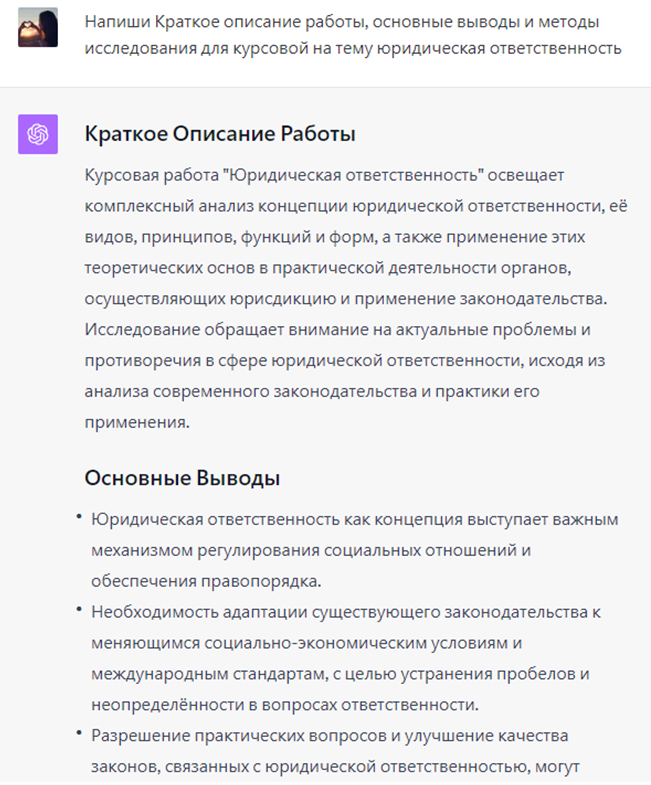651x785 pixels.
Task: Click the line 'механизмом регулирования социальных отношений и'
Action: coord(310,551)
